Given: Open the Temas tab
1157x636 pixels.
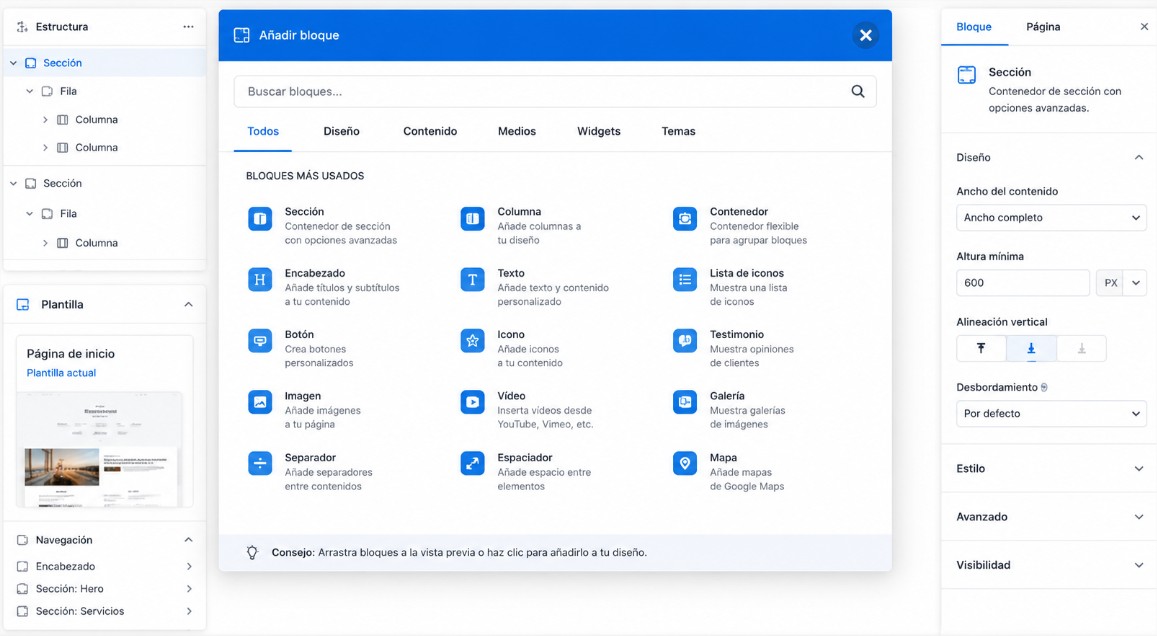Looking at the screenshot, I should (678, 131).
